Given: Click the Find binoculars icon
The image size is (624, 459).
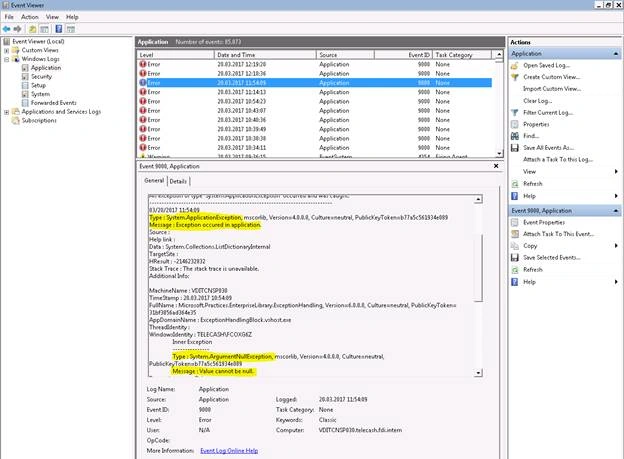Looking at the screenshot, I should pos(515,136).
